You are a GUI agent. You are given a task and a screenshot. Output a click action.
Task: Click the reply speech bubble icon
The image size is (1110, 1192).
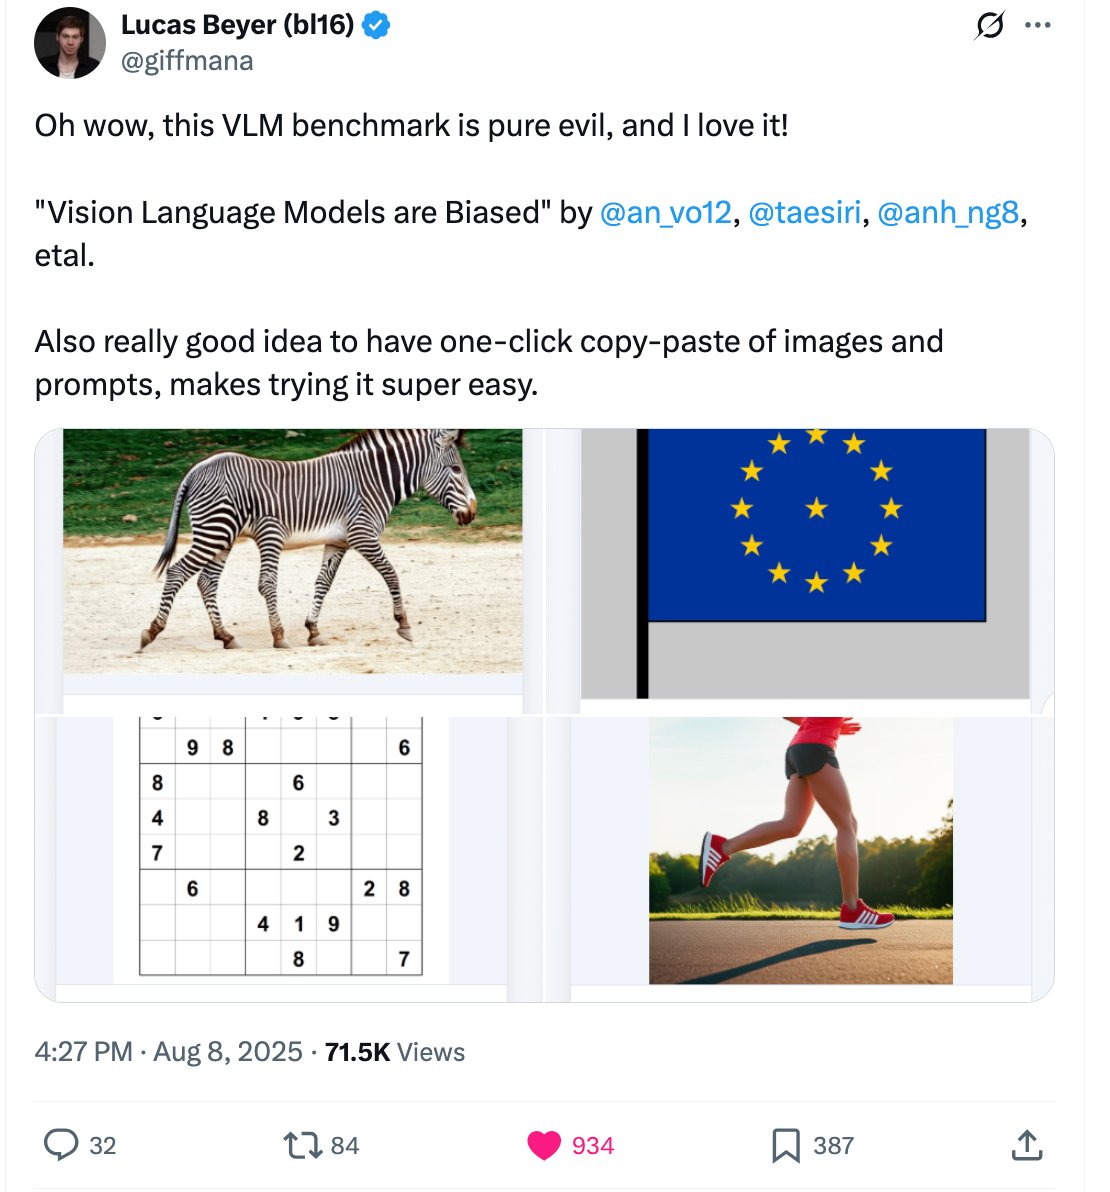62,1145
